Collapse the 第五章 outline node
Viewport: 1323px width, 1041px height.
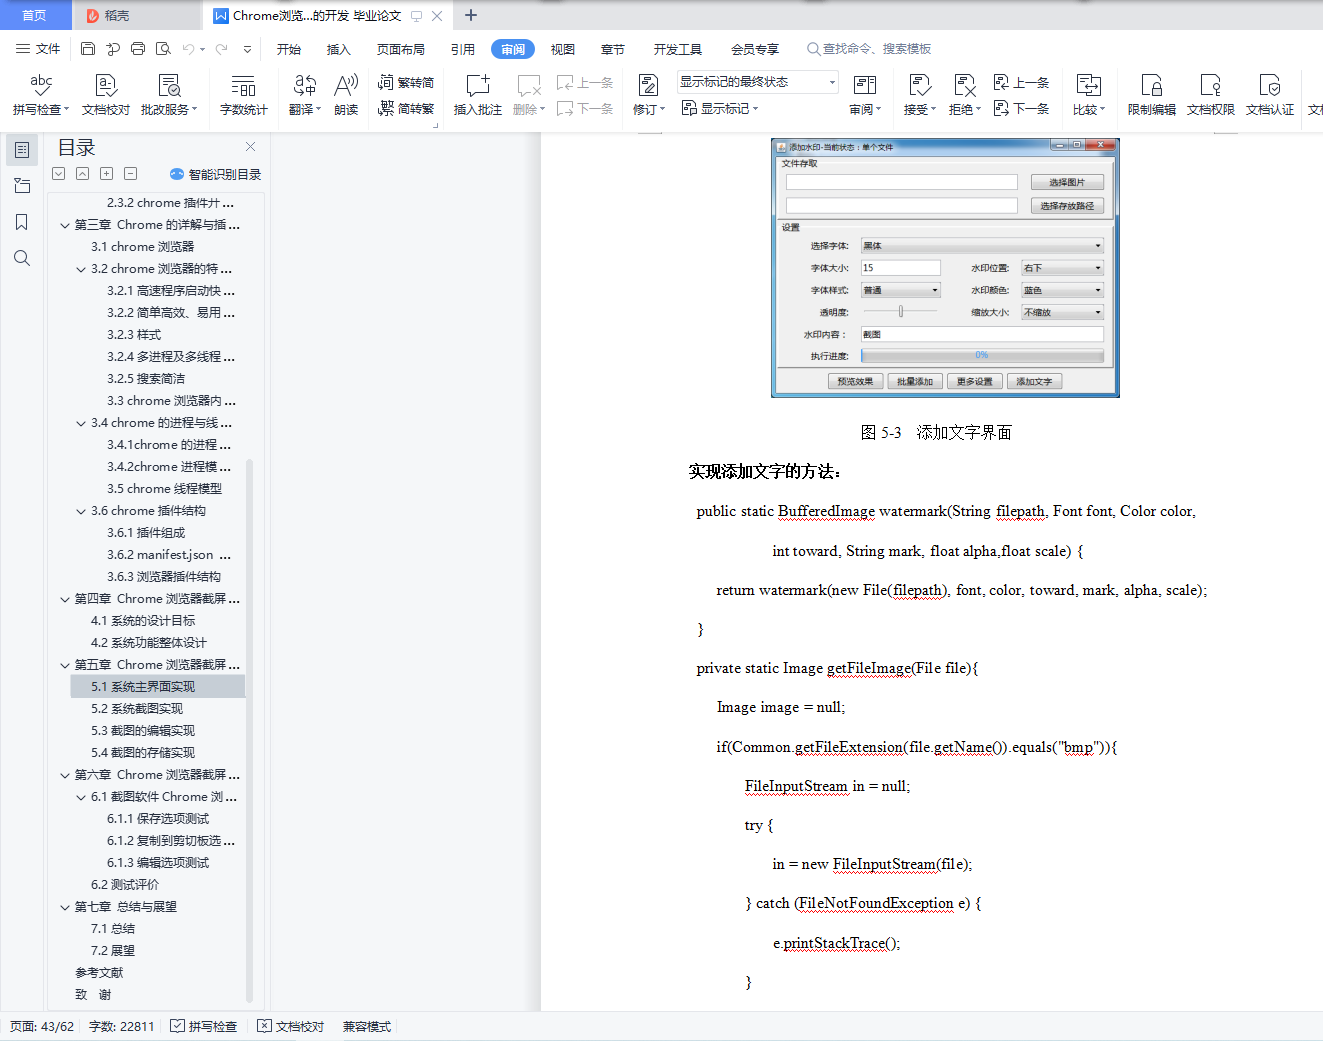[65, 665]
